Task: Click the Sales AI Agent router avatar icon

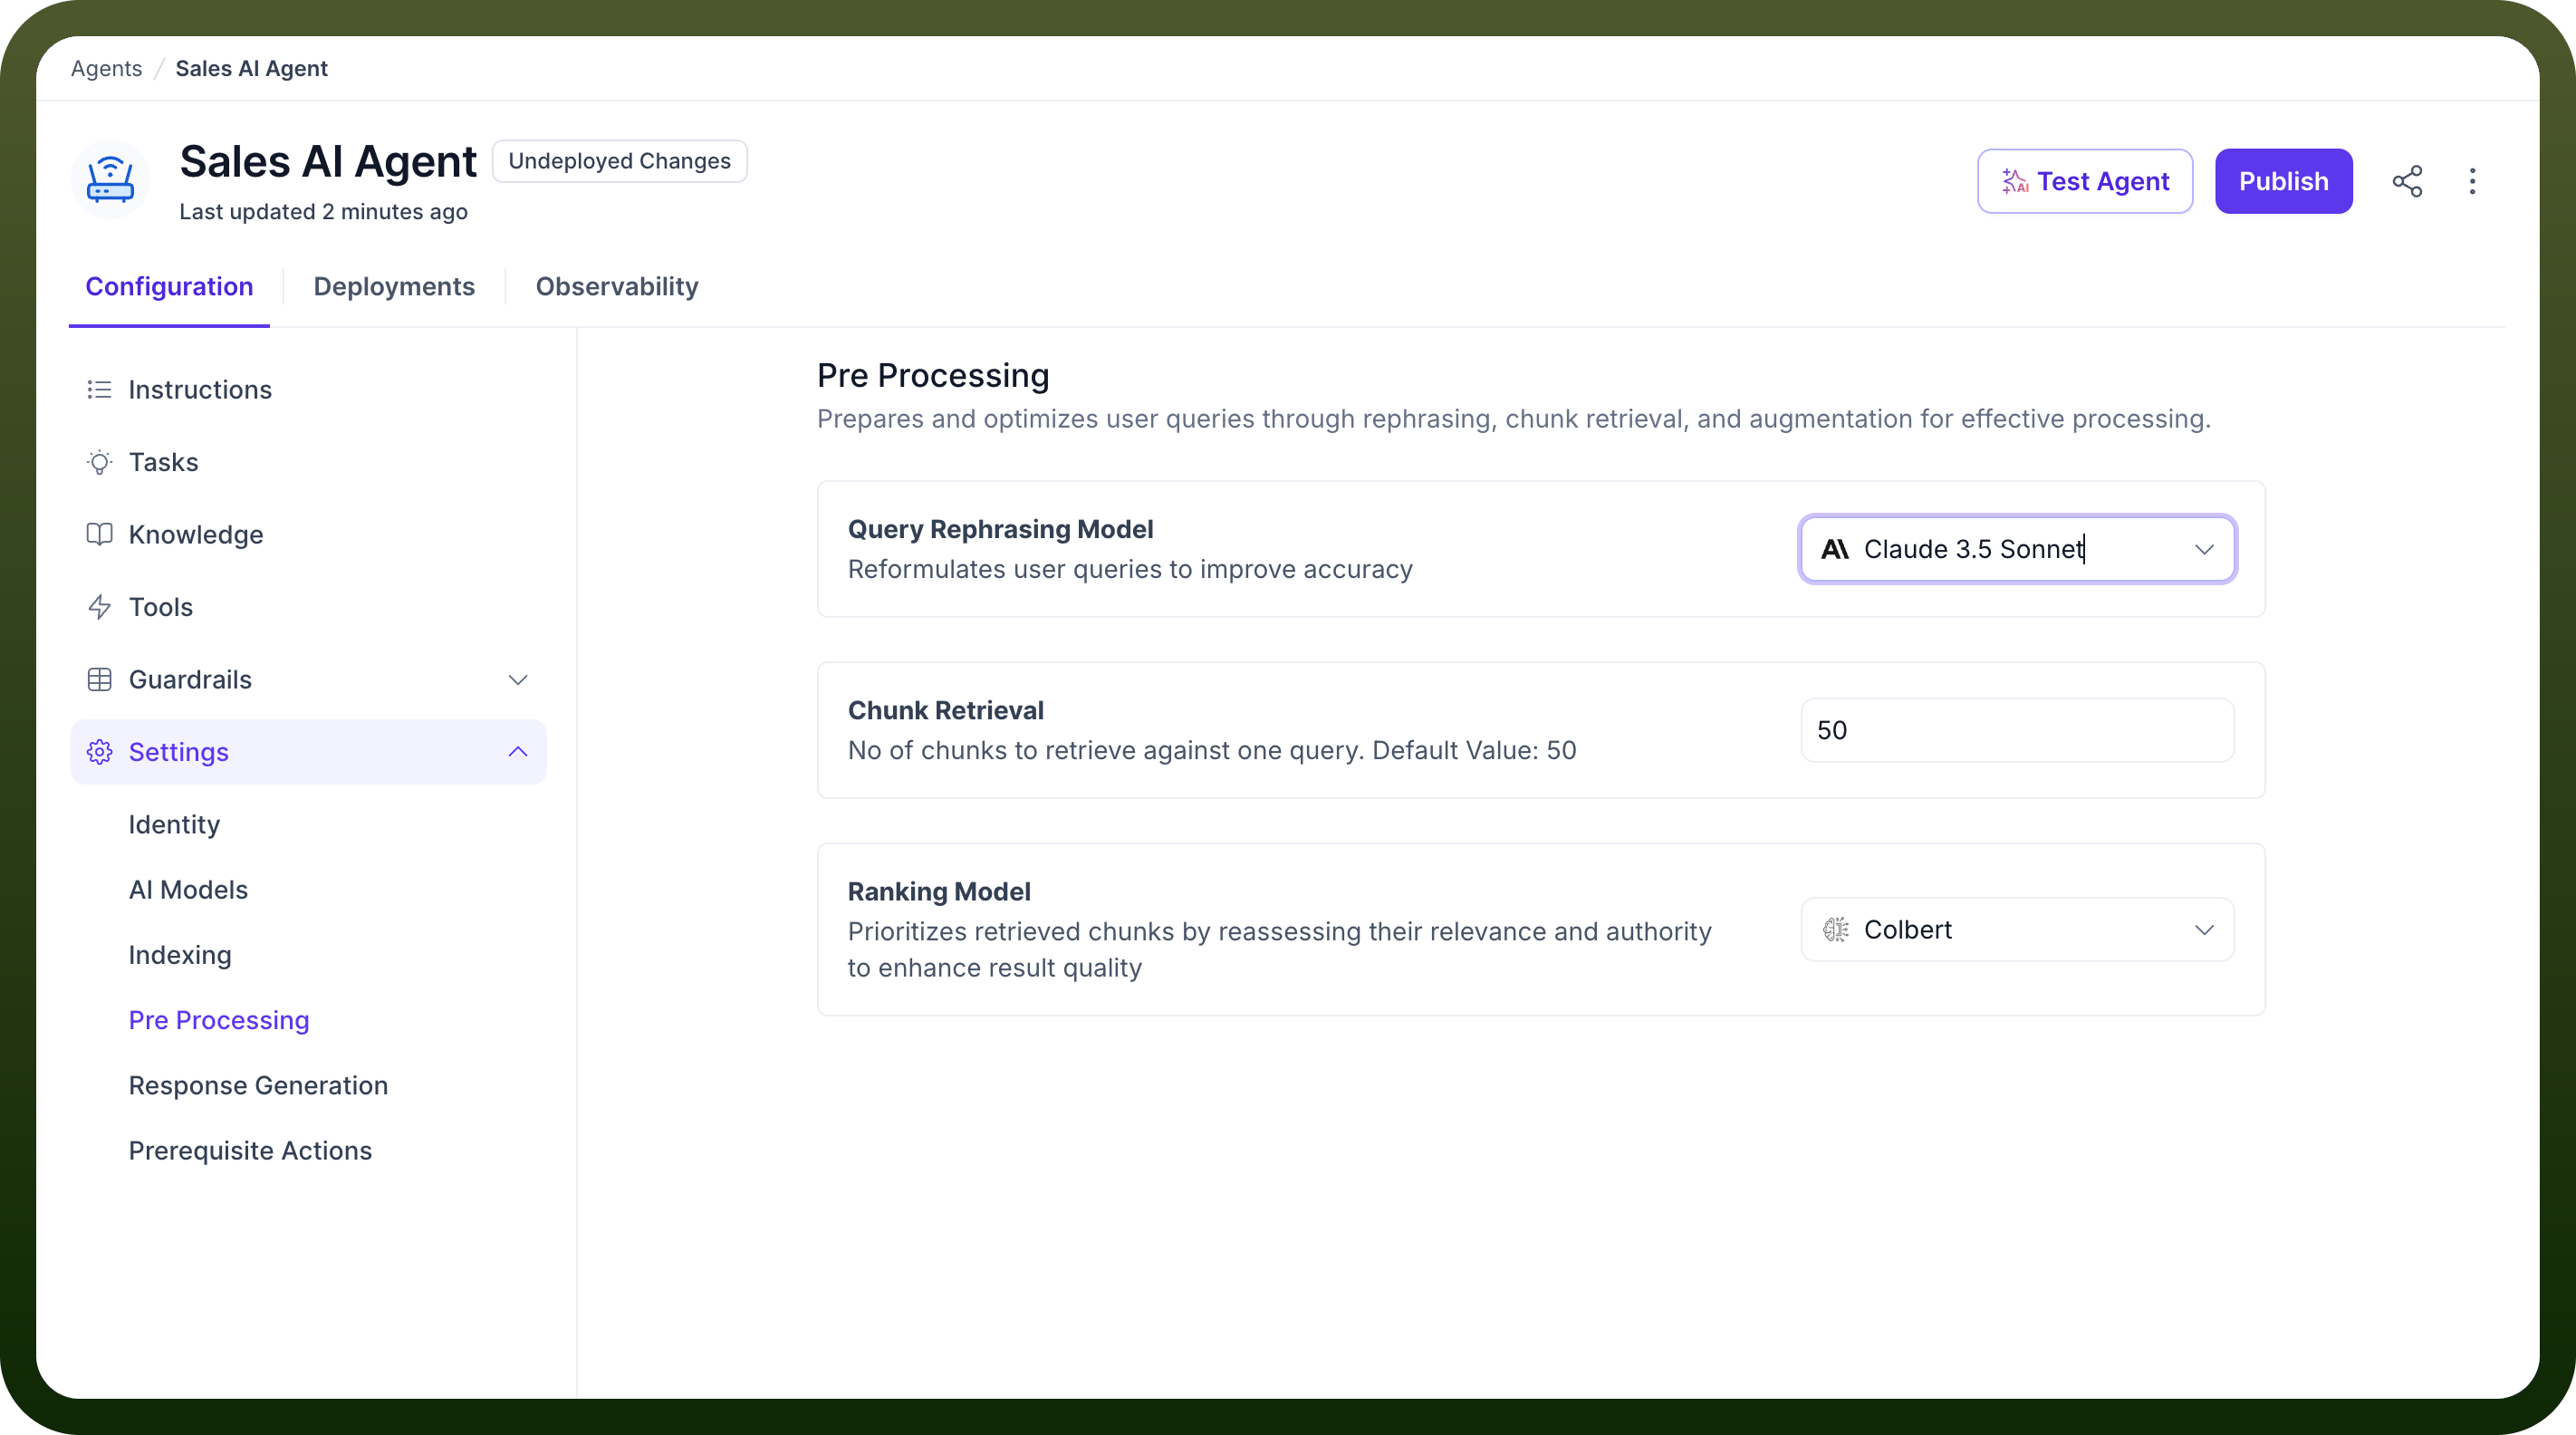Action: (x=110, y=180)
